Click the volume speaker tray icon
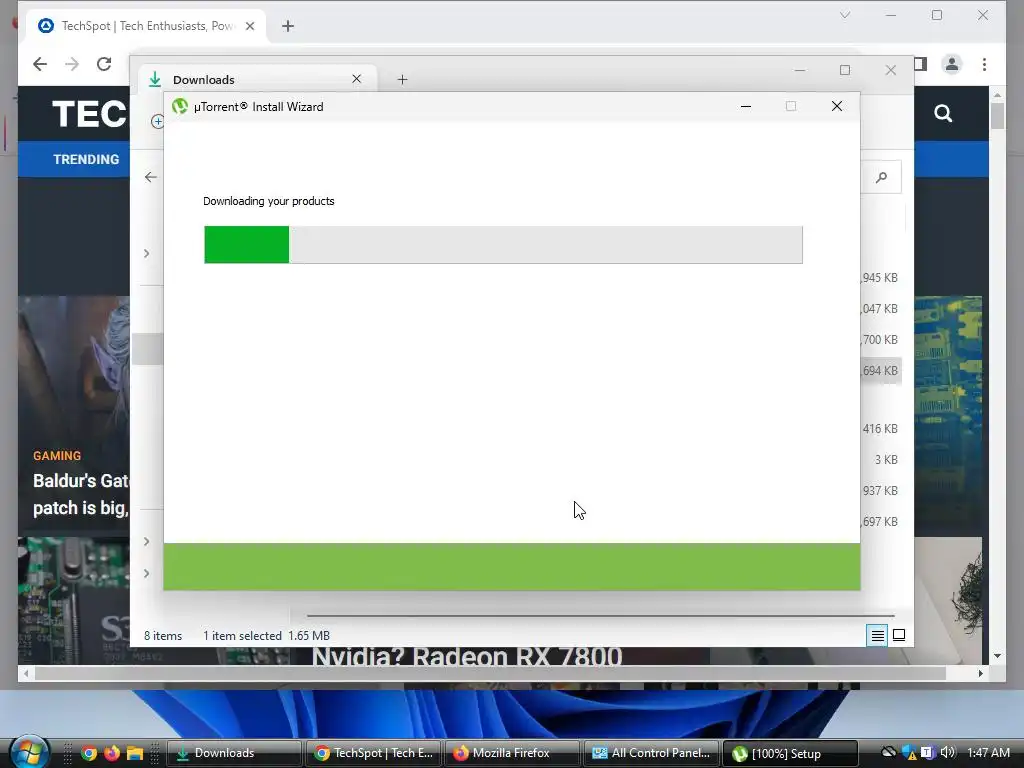1024x768 pixels. coord(948,753)
